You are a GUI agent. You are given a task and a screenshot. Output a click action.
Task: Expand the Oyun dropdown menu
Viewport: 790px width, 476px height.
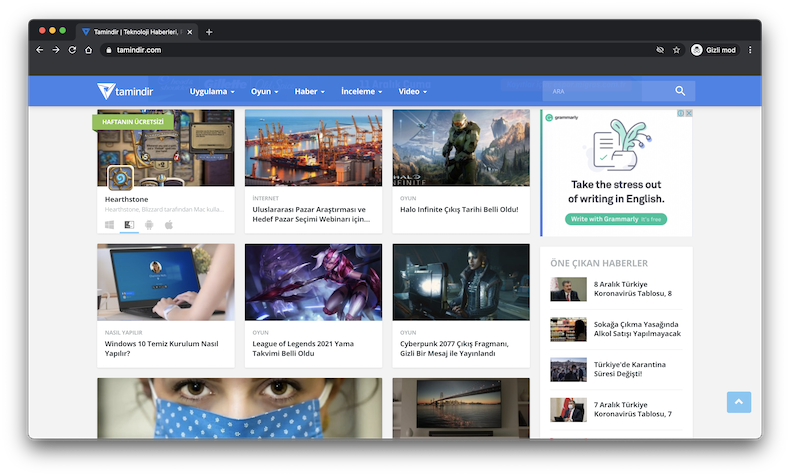[265, 91]
